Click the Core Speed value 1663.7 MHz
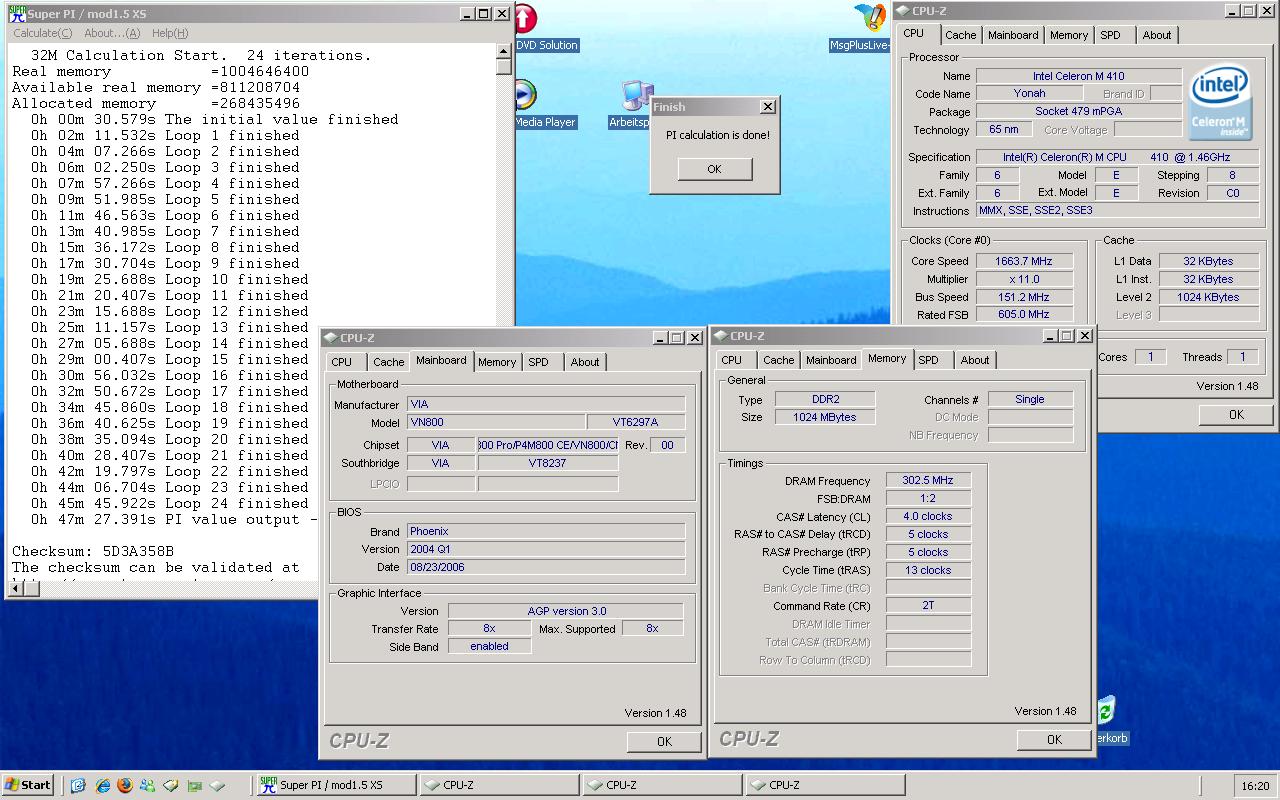1280x800 pixels. click(1023, 261)
